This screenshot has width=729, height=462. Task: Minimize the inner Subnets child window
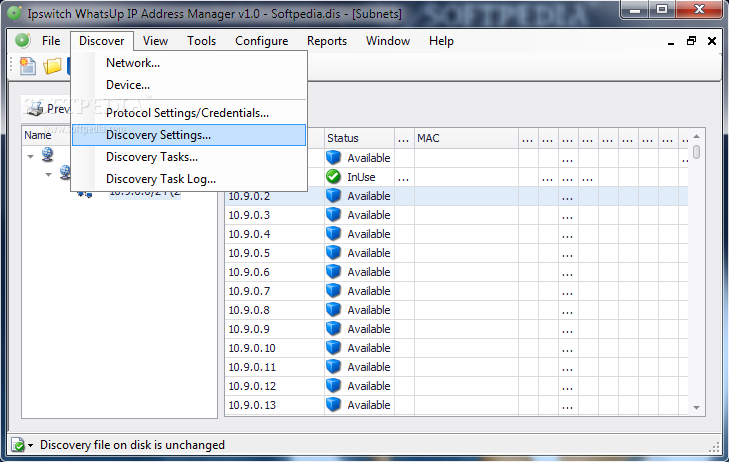point(671,42)
